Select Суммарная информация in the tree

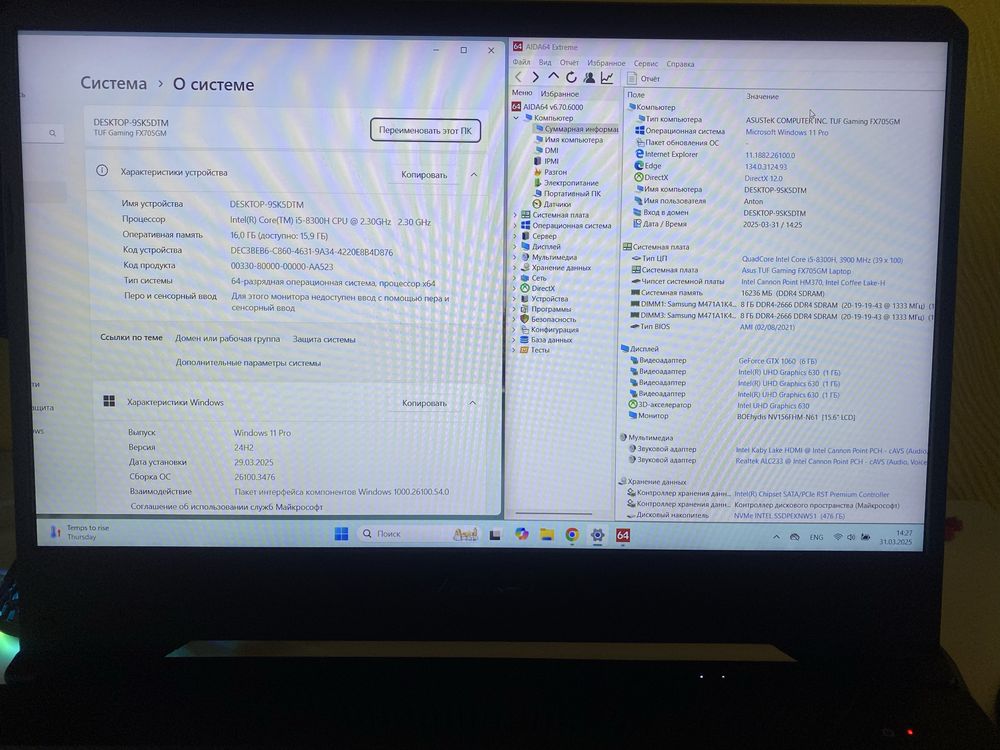(x=576, y=129)
